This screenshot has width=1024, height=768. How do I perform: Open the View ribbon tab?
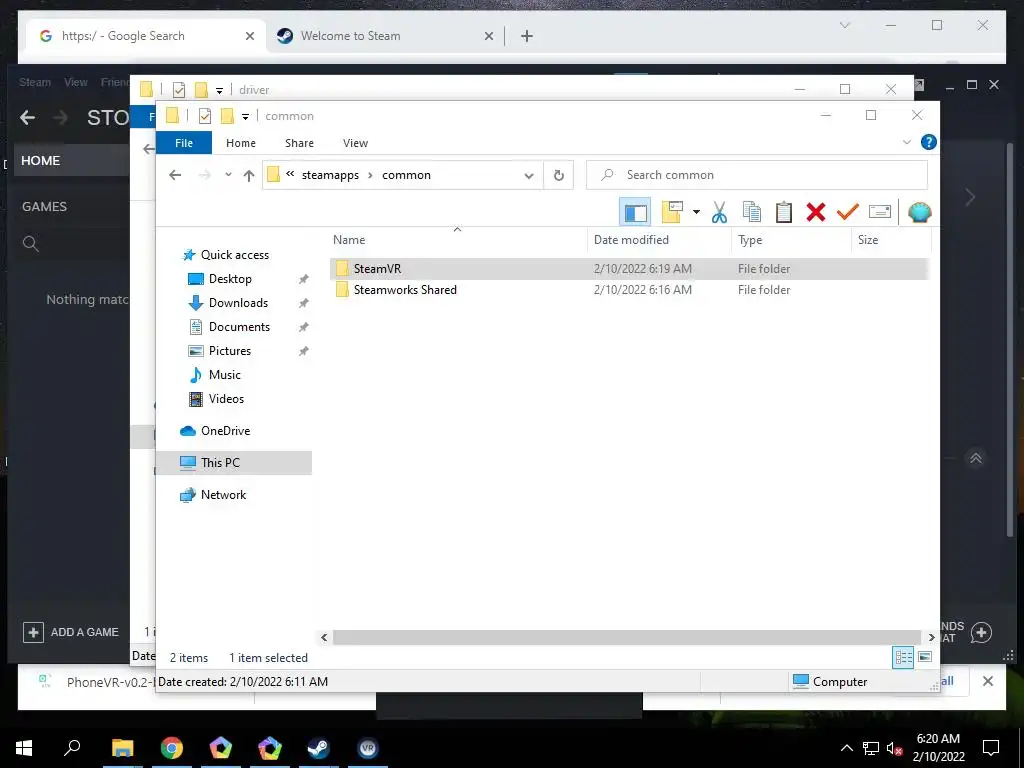[x=355, y=143]
